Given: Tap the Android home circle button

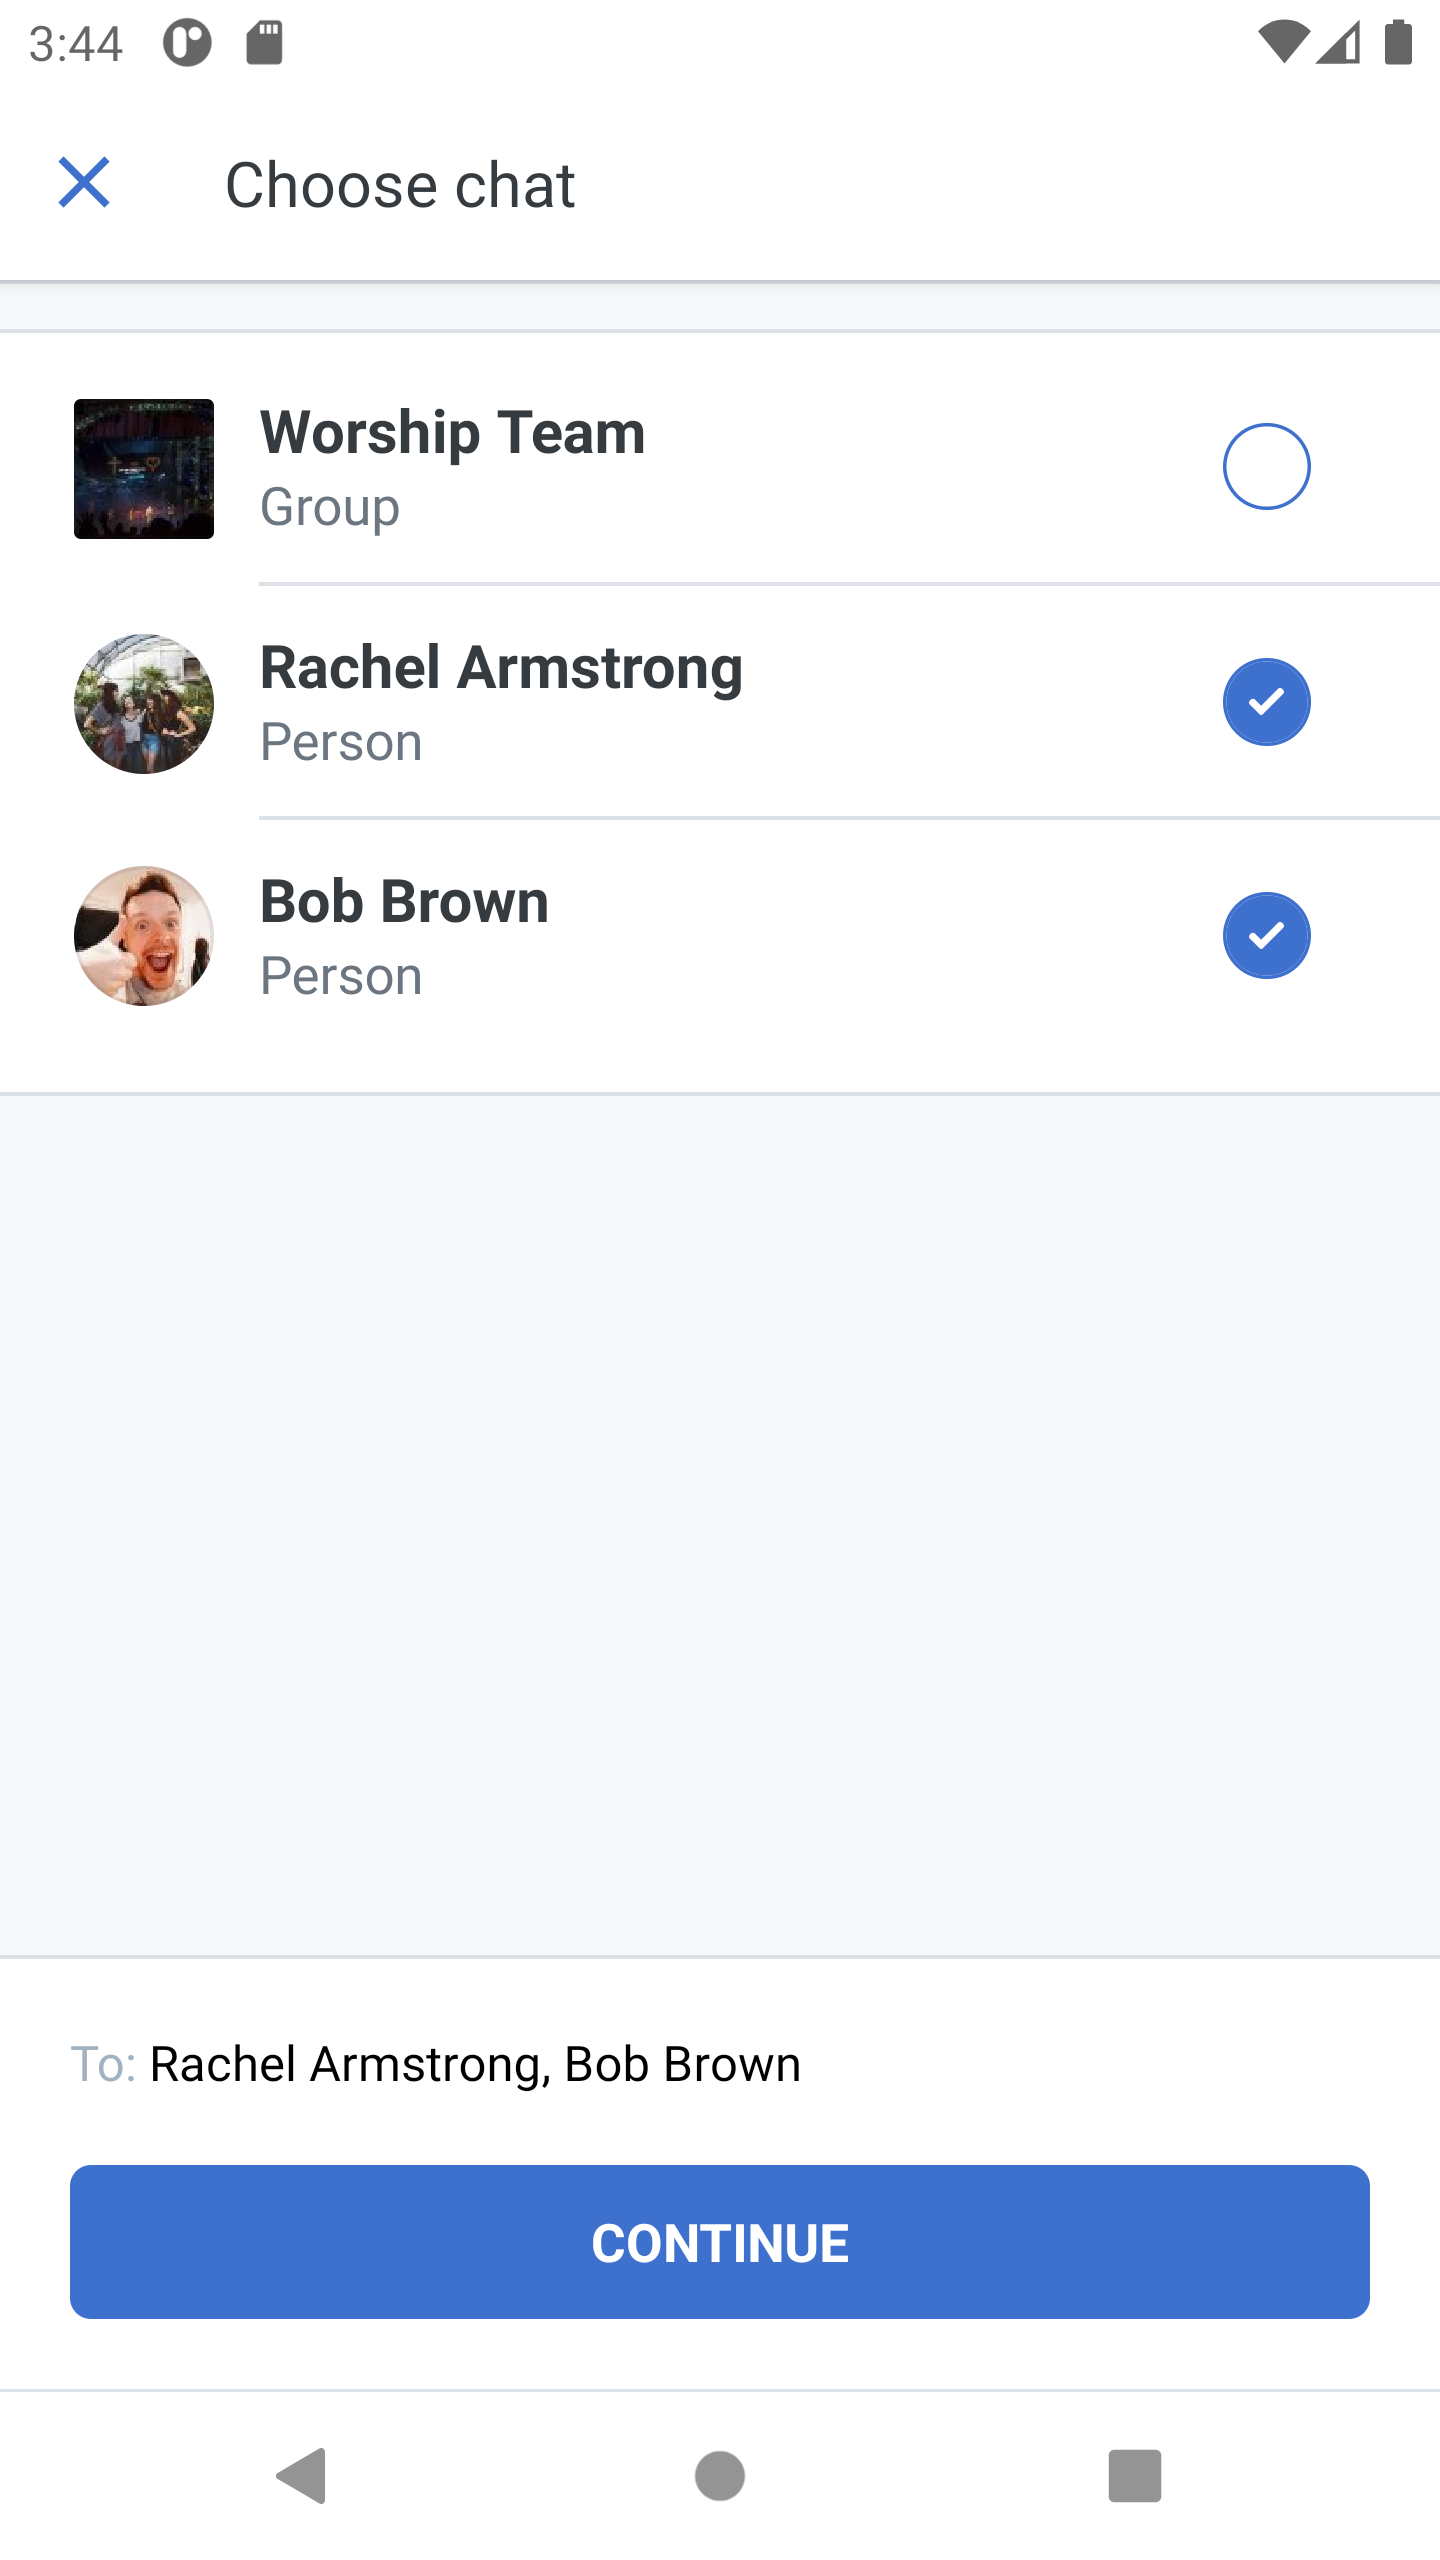Looking at the screenshot, I should click(720, 2476).
